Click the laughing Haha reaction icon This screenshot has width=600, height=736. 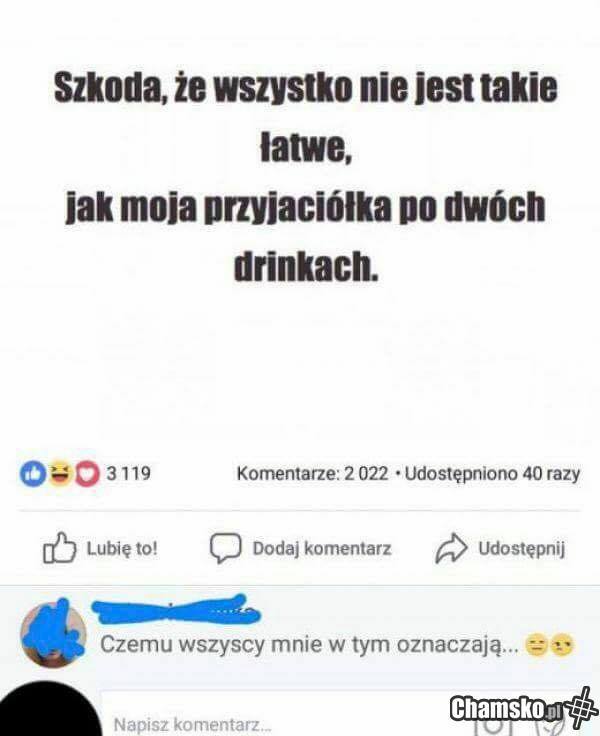click(x=60, y=473)
